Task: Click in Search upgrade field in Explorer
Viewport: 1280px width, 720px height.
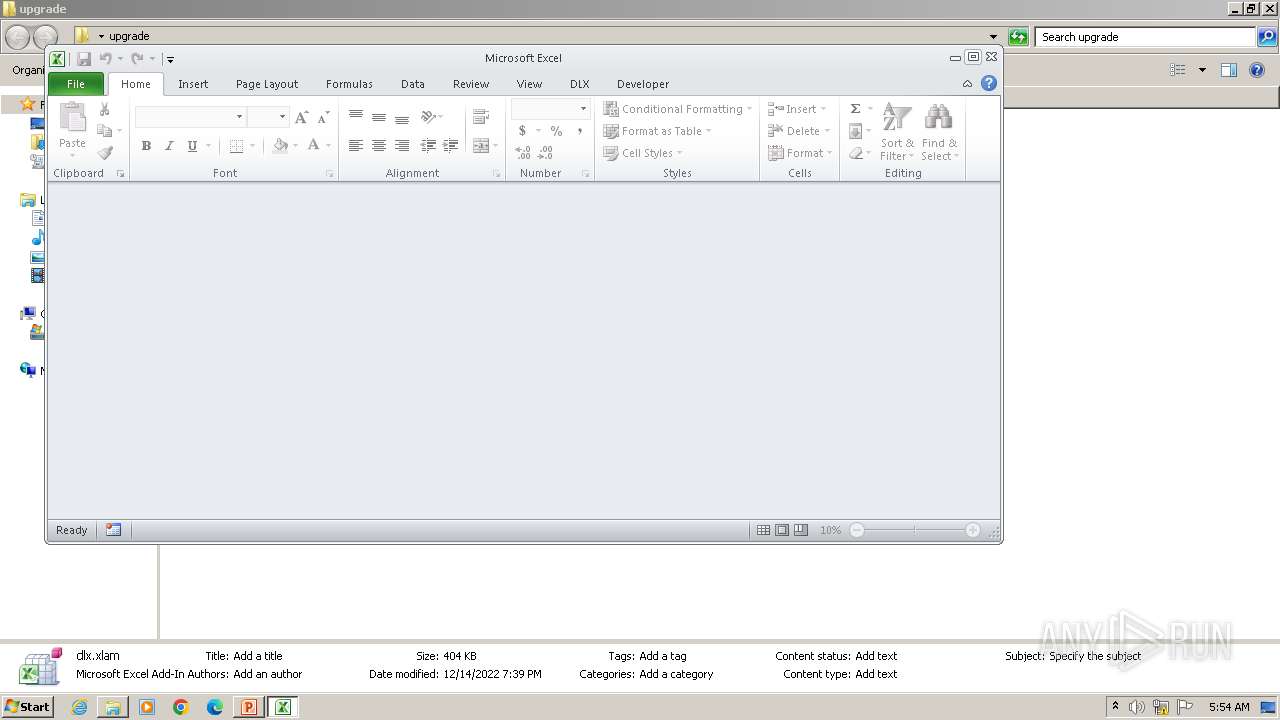Action: 1146,37
